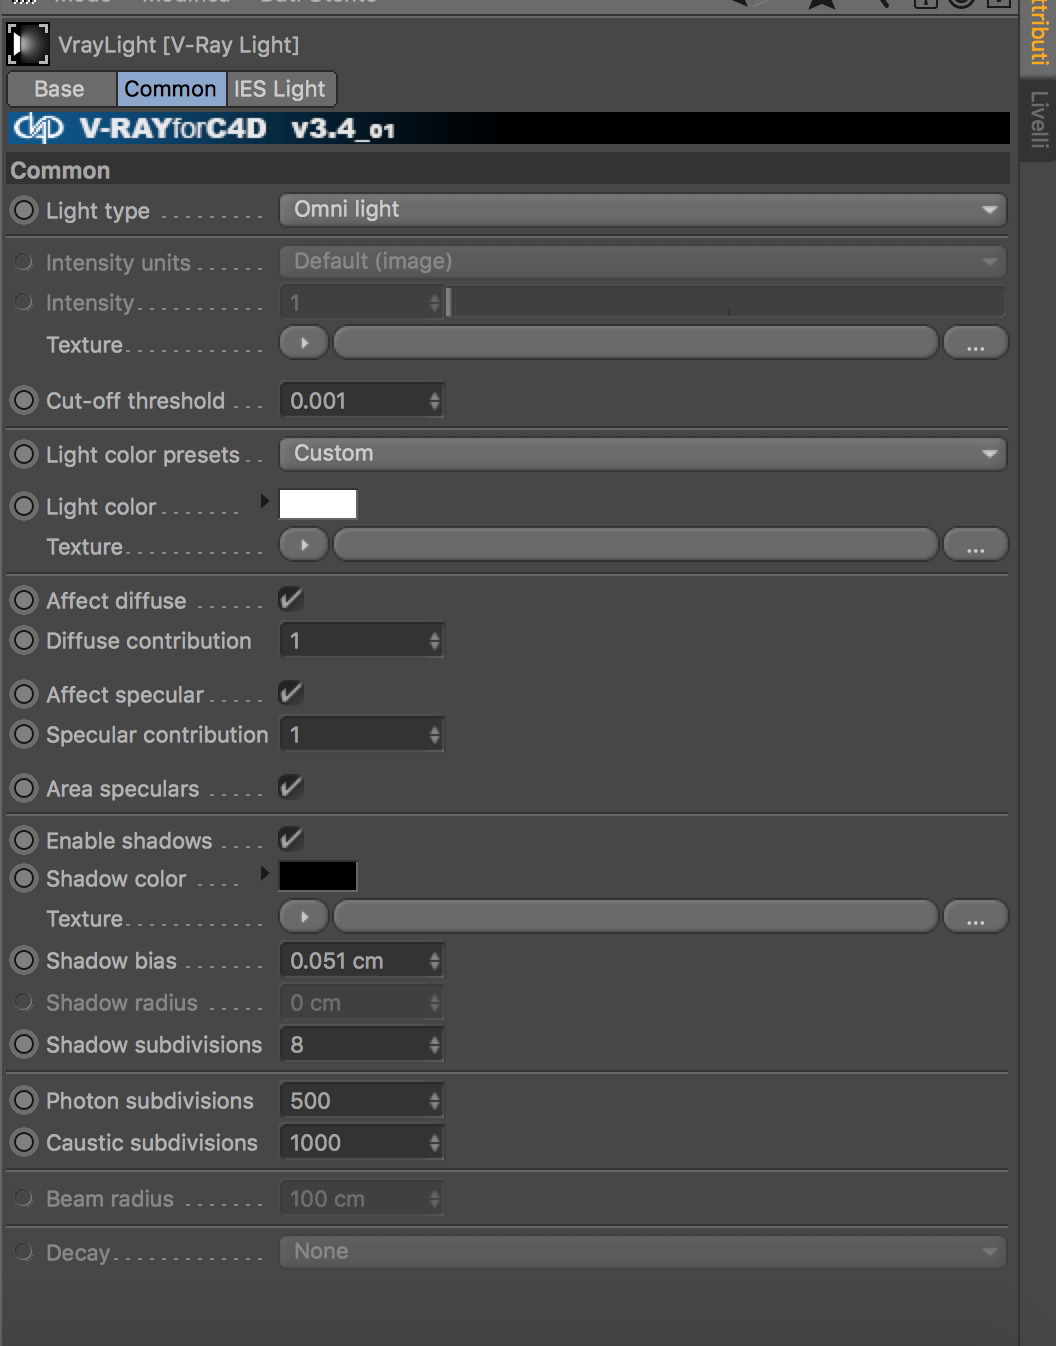This screenshot has height=1346, width=1056.
Task: Toggle keyframe circle for Specular contribution
Action: pos(24,734)
